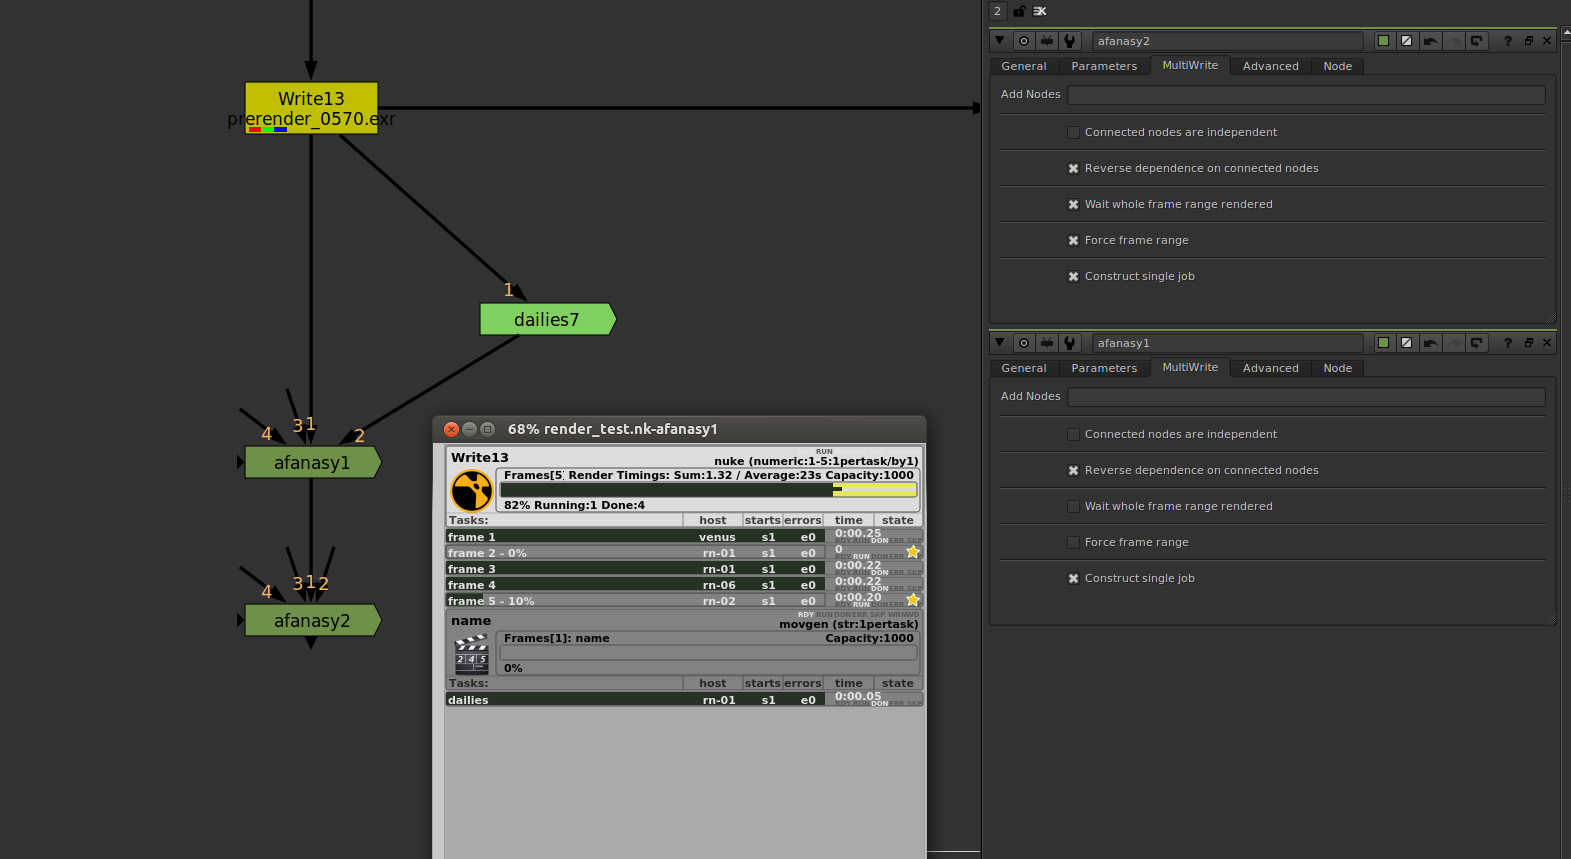
Task: Enable afanasy2 Connected nodes are independent
Action: coord(1073,132)
